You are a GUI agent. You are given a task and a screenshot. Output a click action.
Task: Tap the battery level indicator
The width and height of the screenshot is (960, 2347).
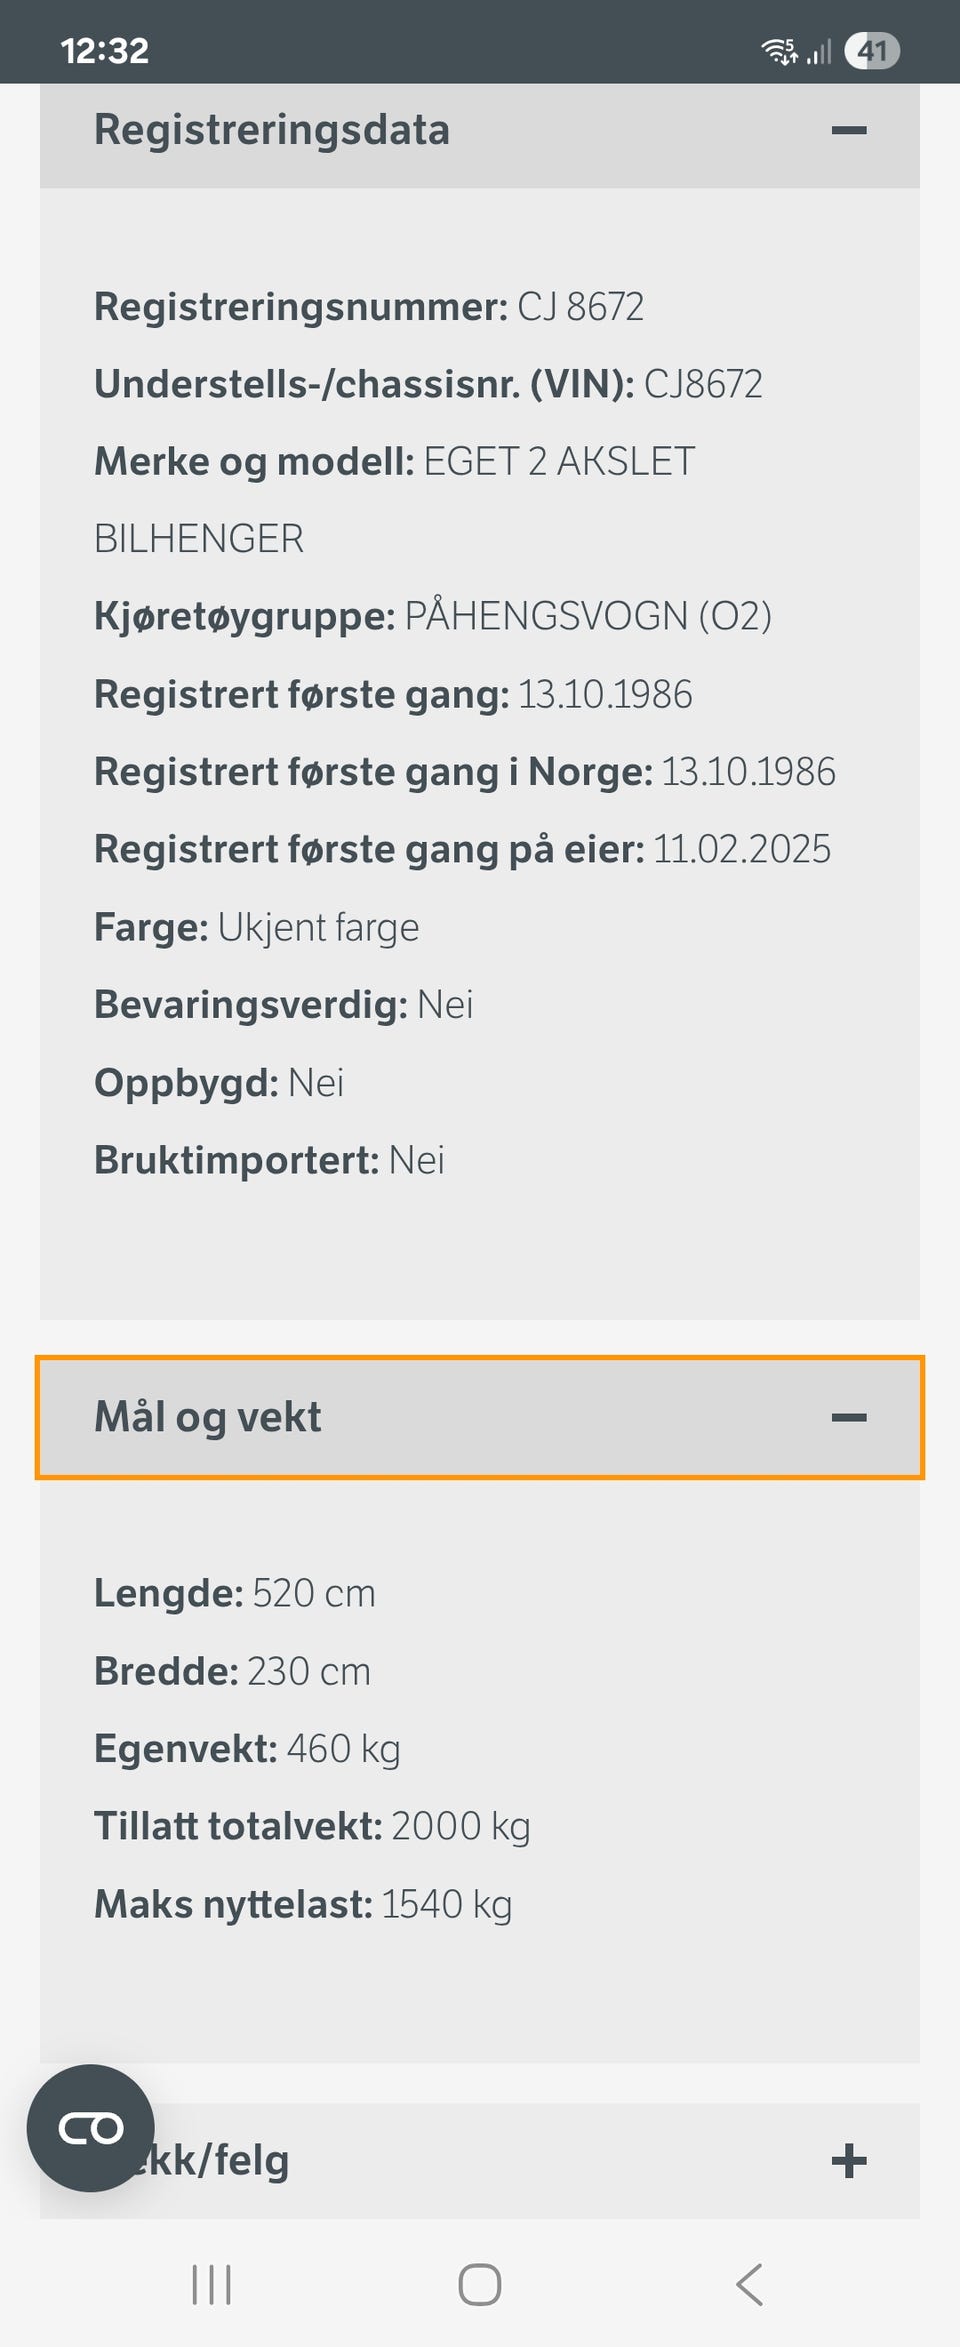pos(872,50)
